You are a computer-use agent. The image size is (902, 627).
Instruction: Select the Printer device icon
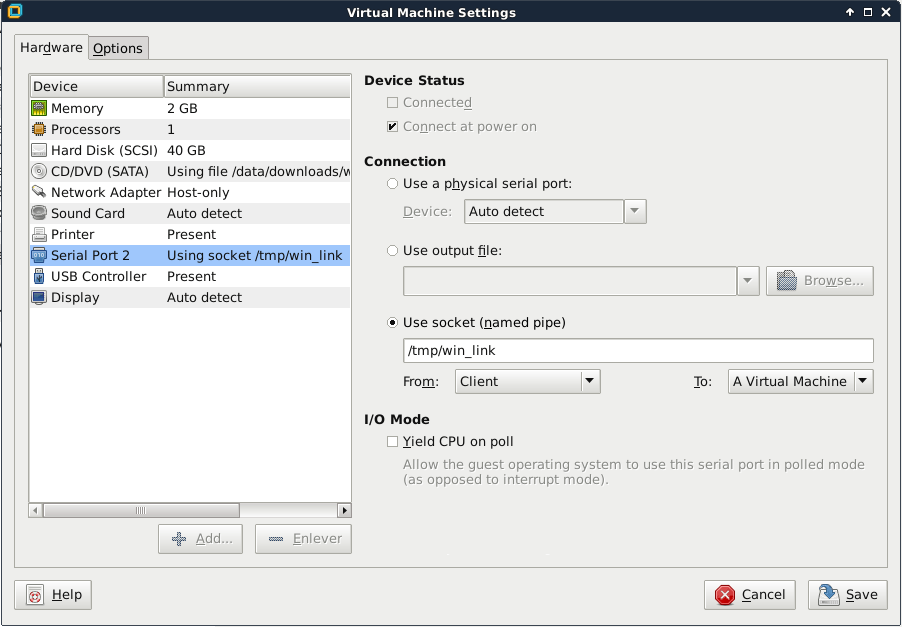(39, 234)
